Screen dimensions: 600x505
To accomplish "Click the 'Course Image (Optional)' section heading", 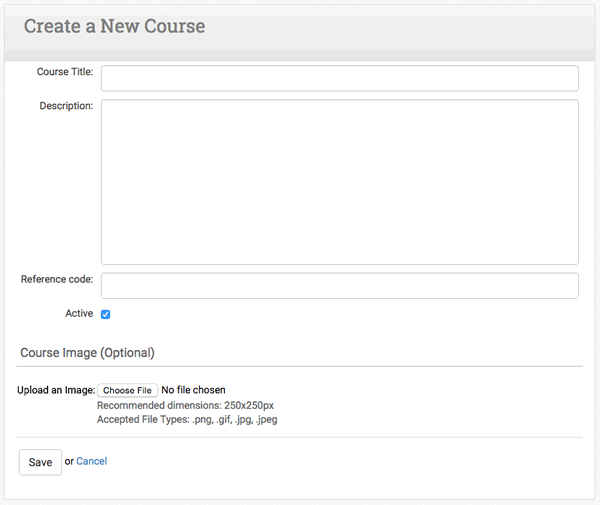I will click(x=87, y=352).
